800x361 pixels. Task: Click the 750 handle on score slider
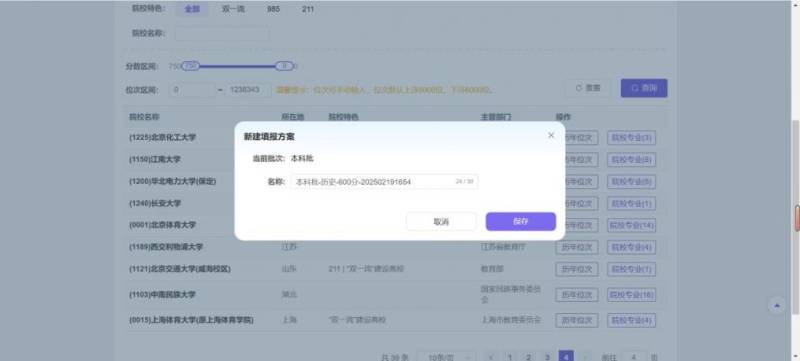click(190, 66)
